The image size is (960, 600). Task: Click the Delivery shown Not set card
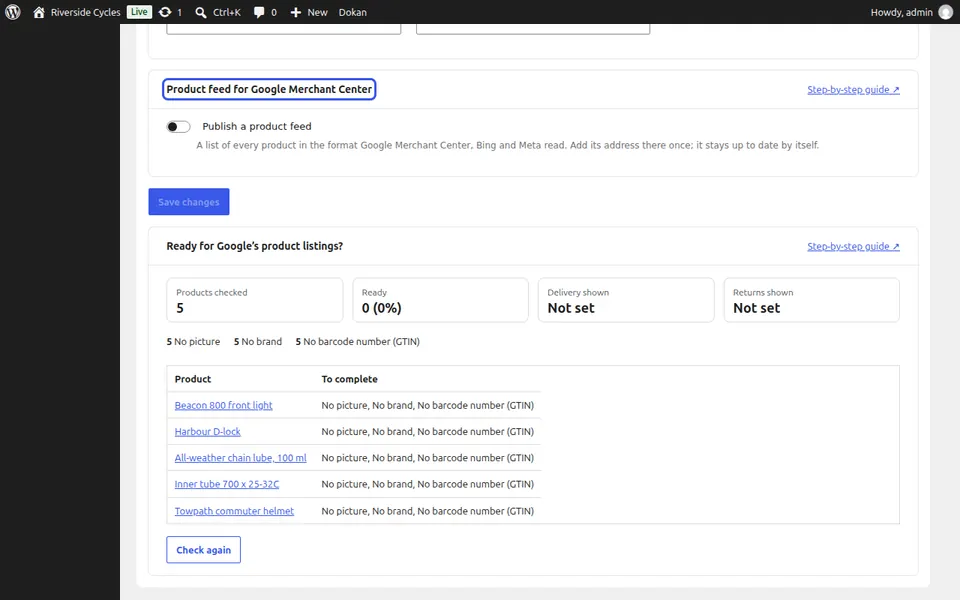(626, 300)
